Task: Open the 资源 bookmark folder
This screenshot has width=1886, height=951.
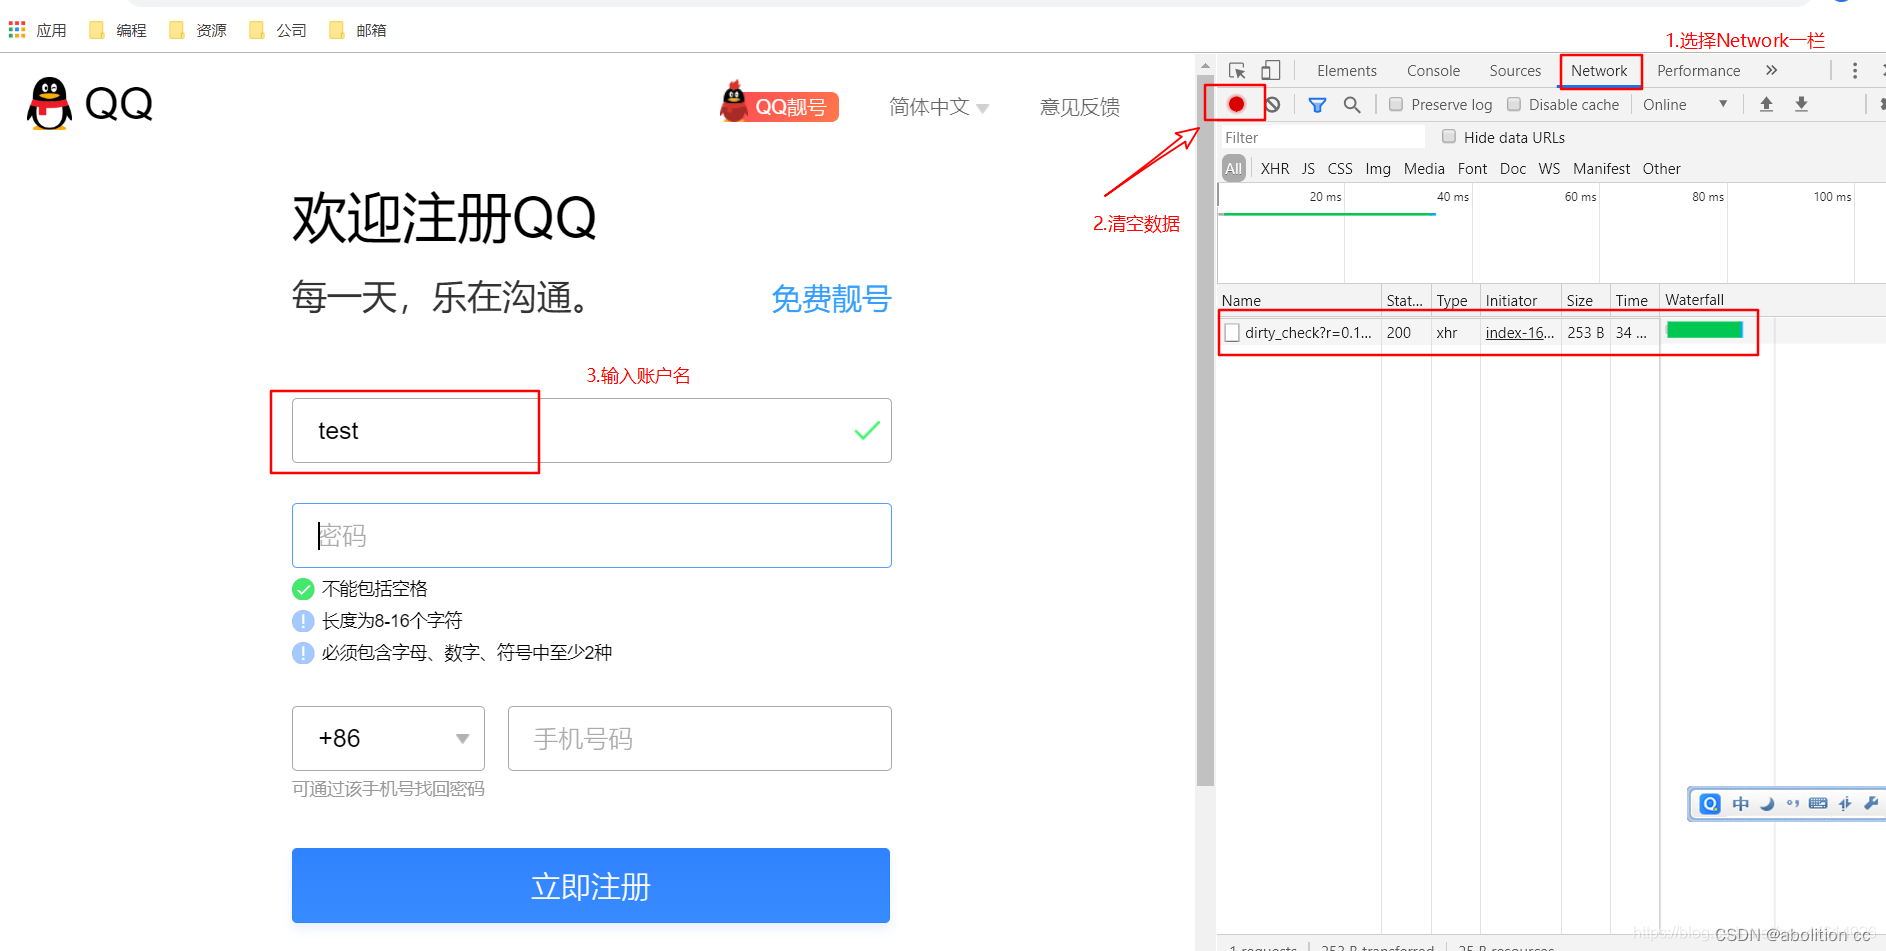Action: pyautogui.click(x=198, y=30)
